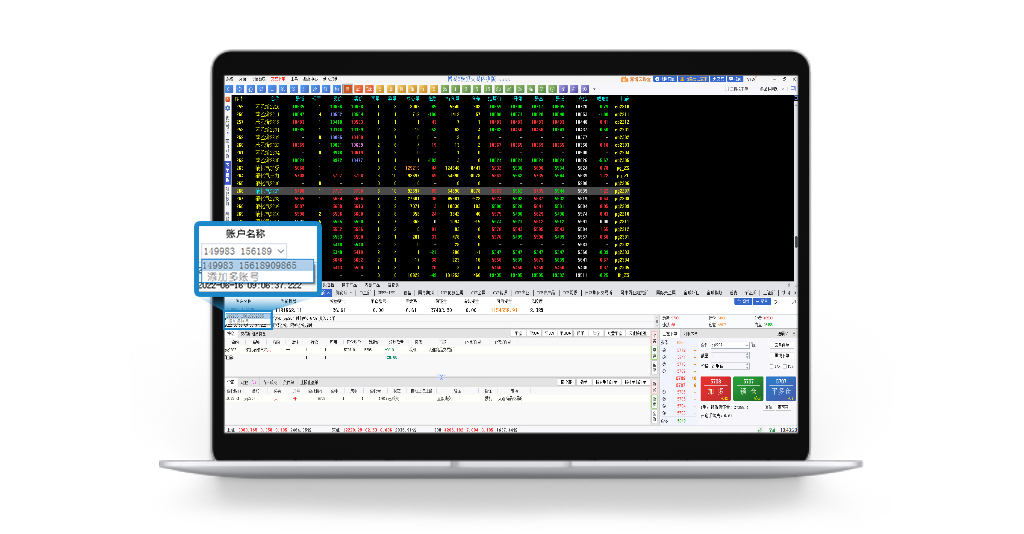The width and height of the screenshot is (1024, 534).
Task: Click the price stepper field in order panel
Action: click(730, 366)
